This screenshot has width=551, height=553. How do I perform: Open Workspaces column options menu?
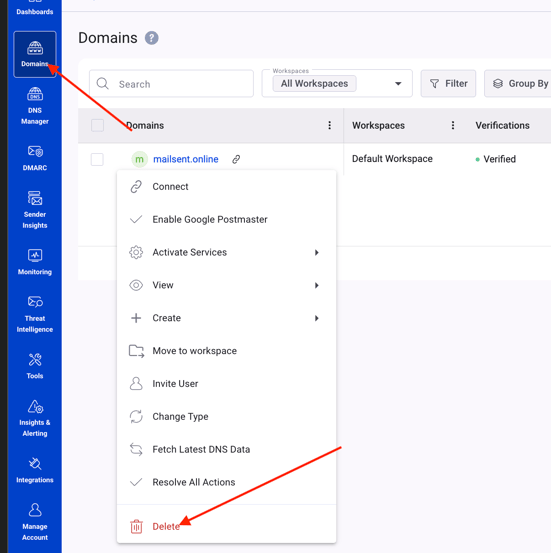coord(453,125)
